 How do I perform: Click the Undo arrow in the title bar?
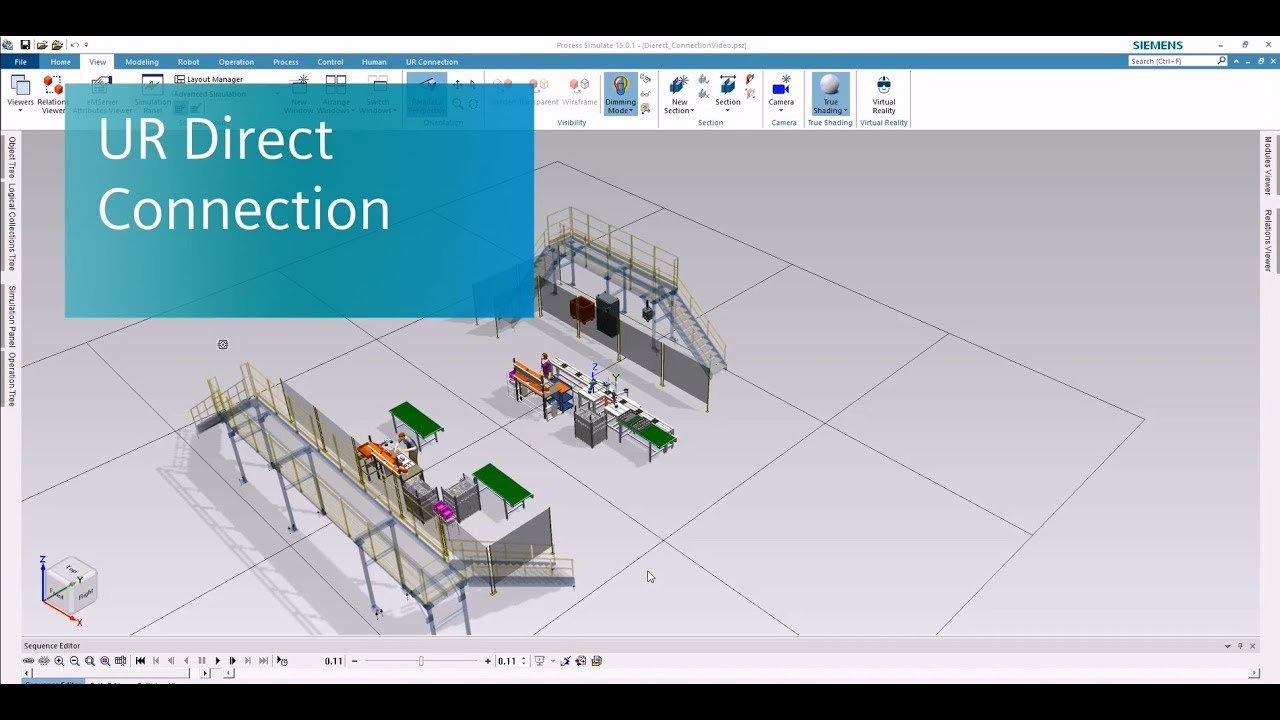(x=74, y=45)
